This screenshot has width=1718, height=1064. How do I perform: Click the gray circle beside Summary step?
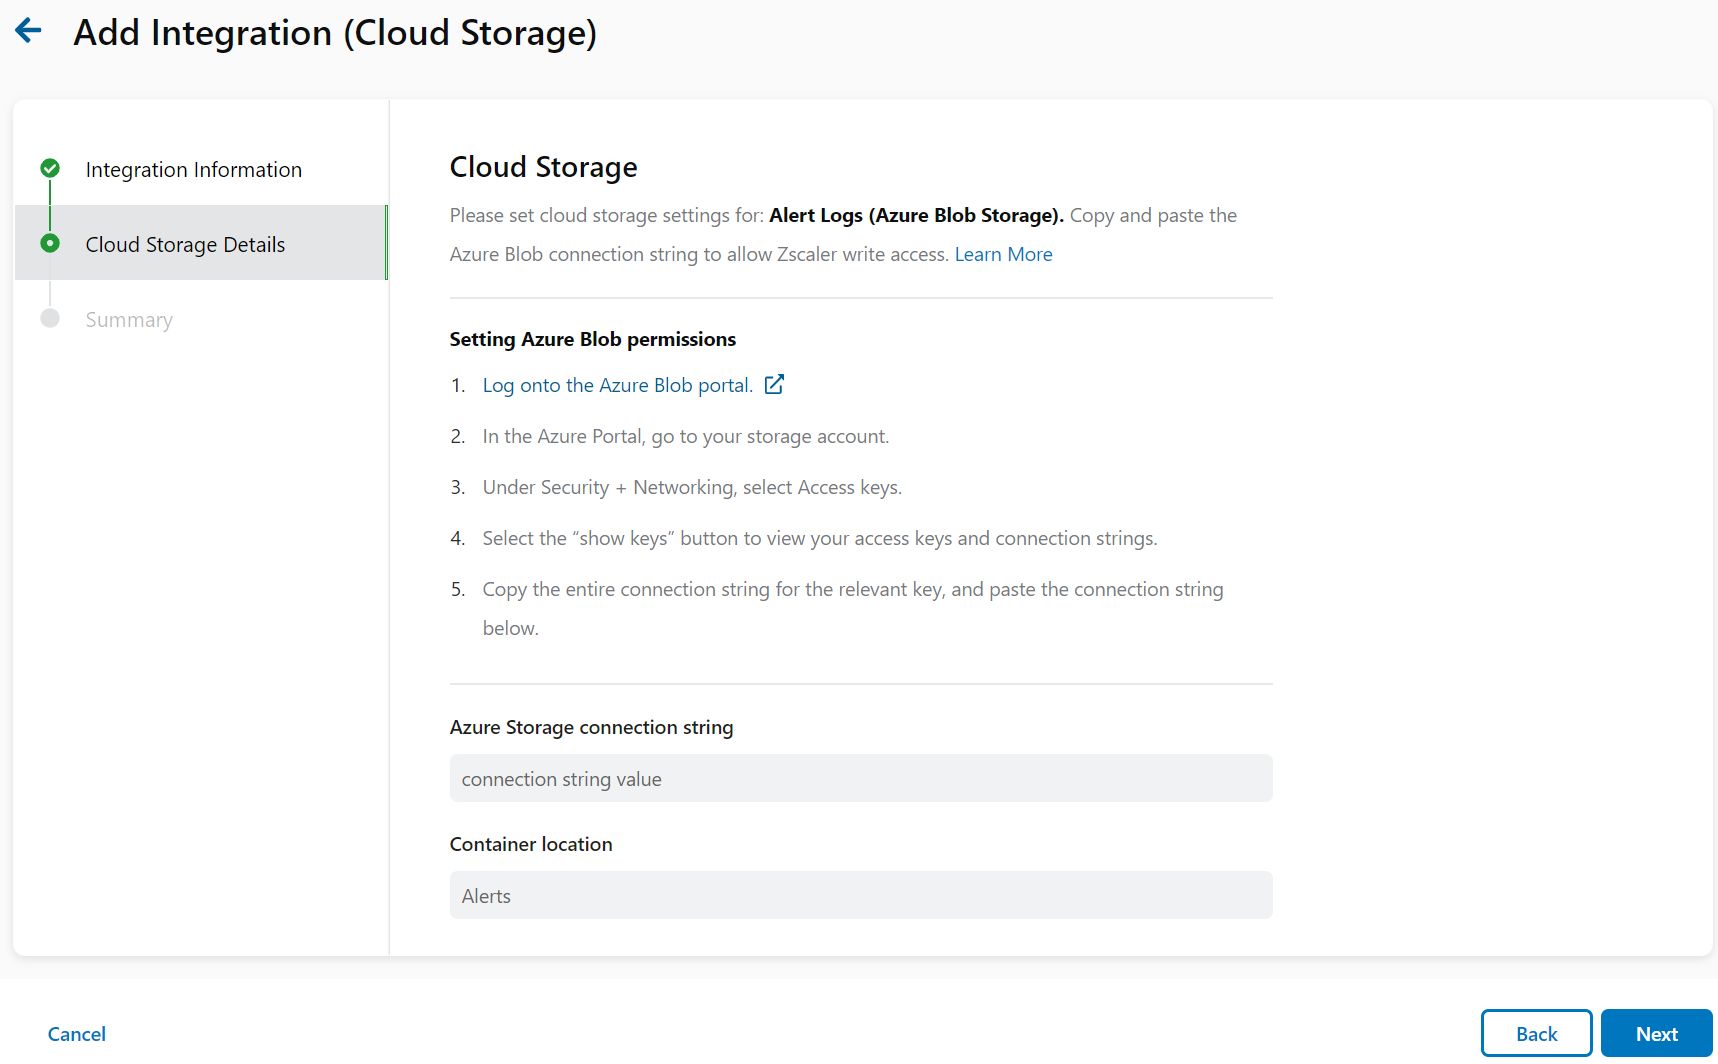[x=50, y=319]
